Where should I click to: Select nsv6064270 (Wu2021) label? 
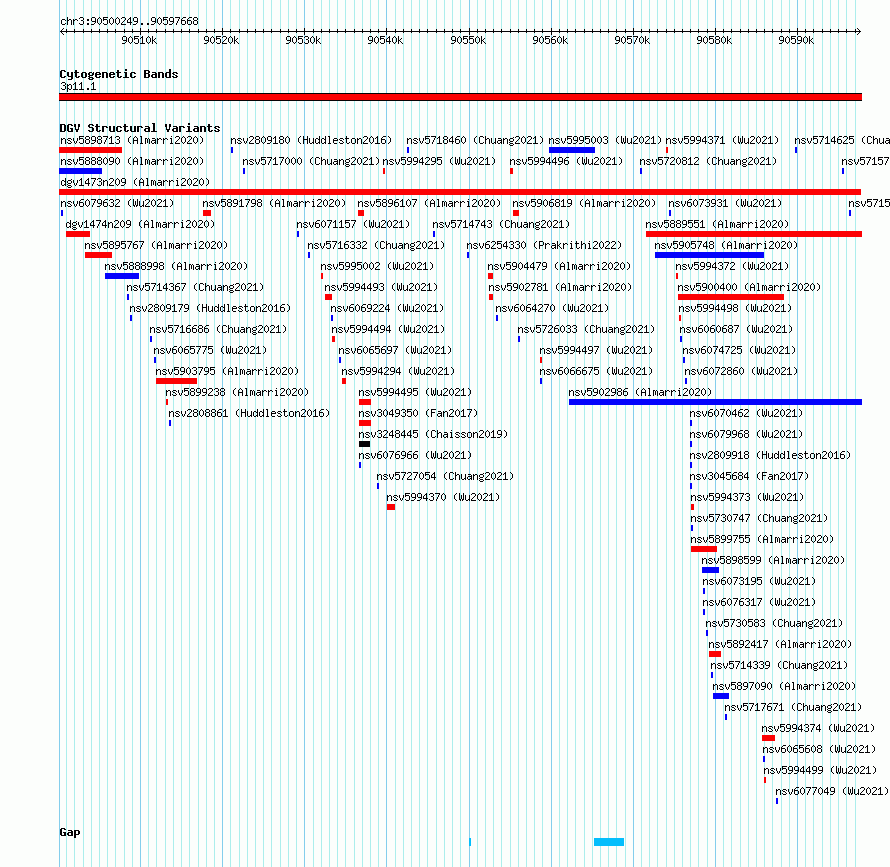(x=552, y=308)
